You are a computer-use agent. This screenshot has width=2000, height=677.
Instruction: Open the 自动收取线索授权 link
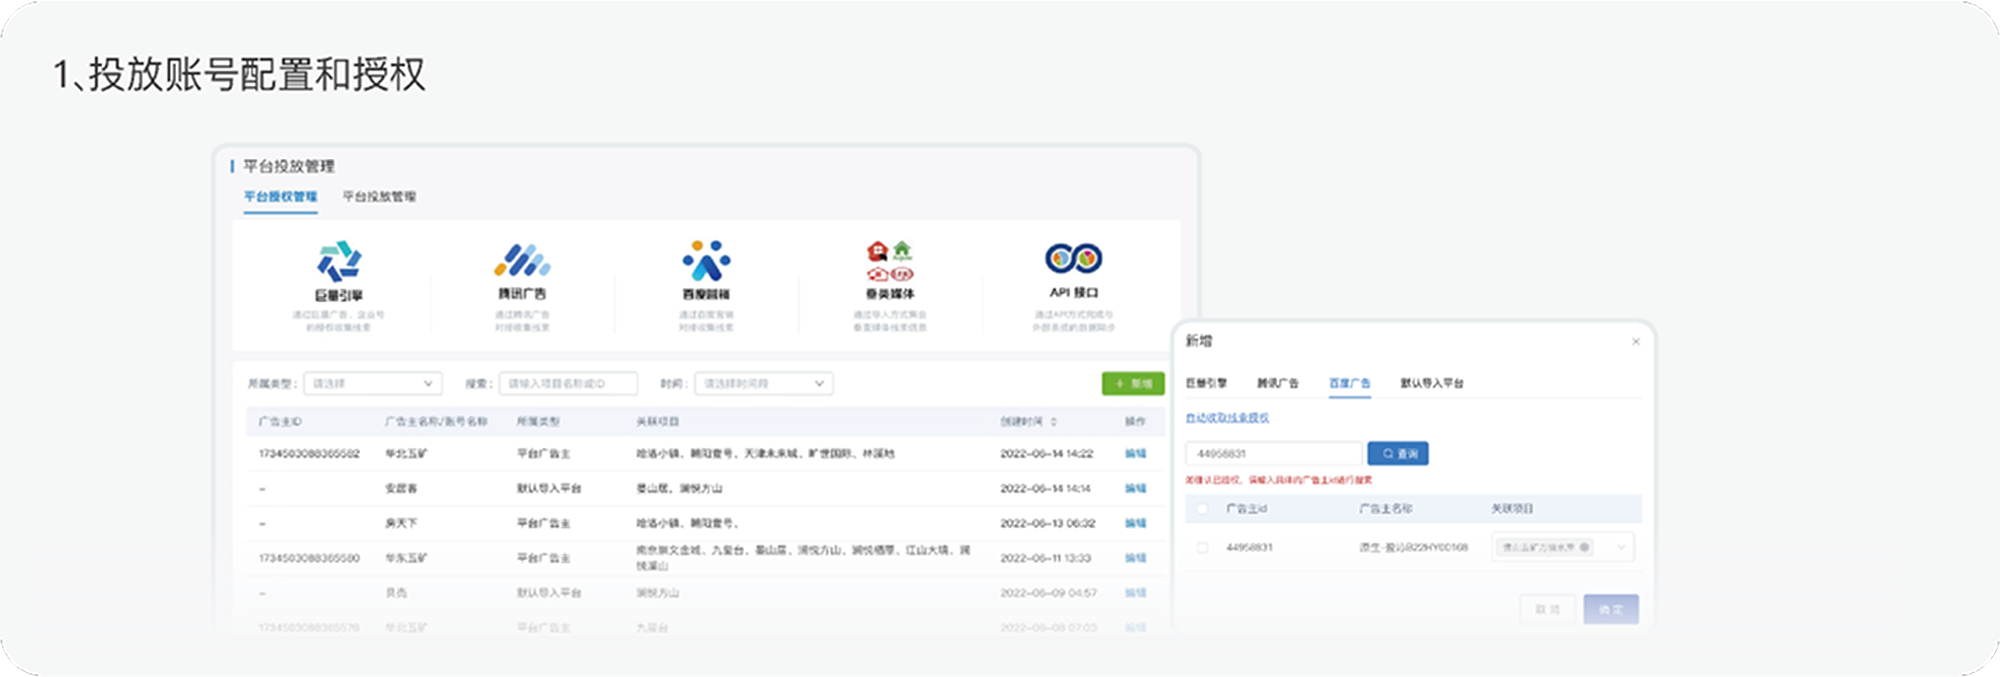click(1227, 418)
